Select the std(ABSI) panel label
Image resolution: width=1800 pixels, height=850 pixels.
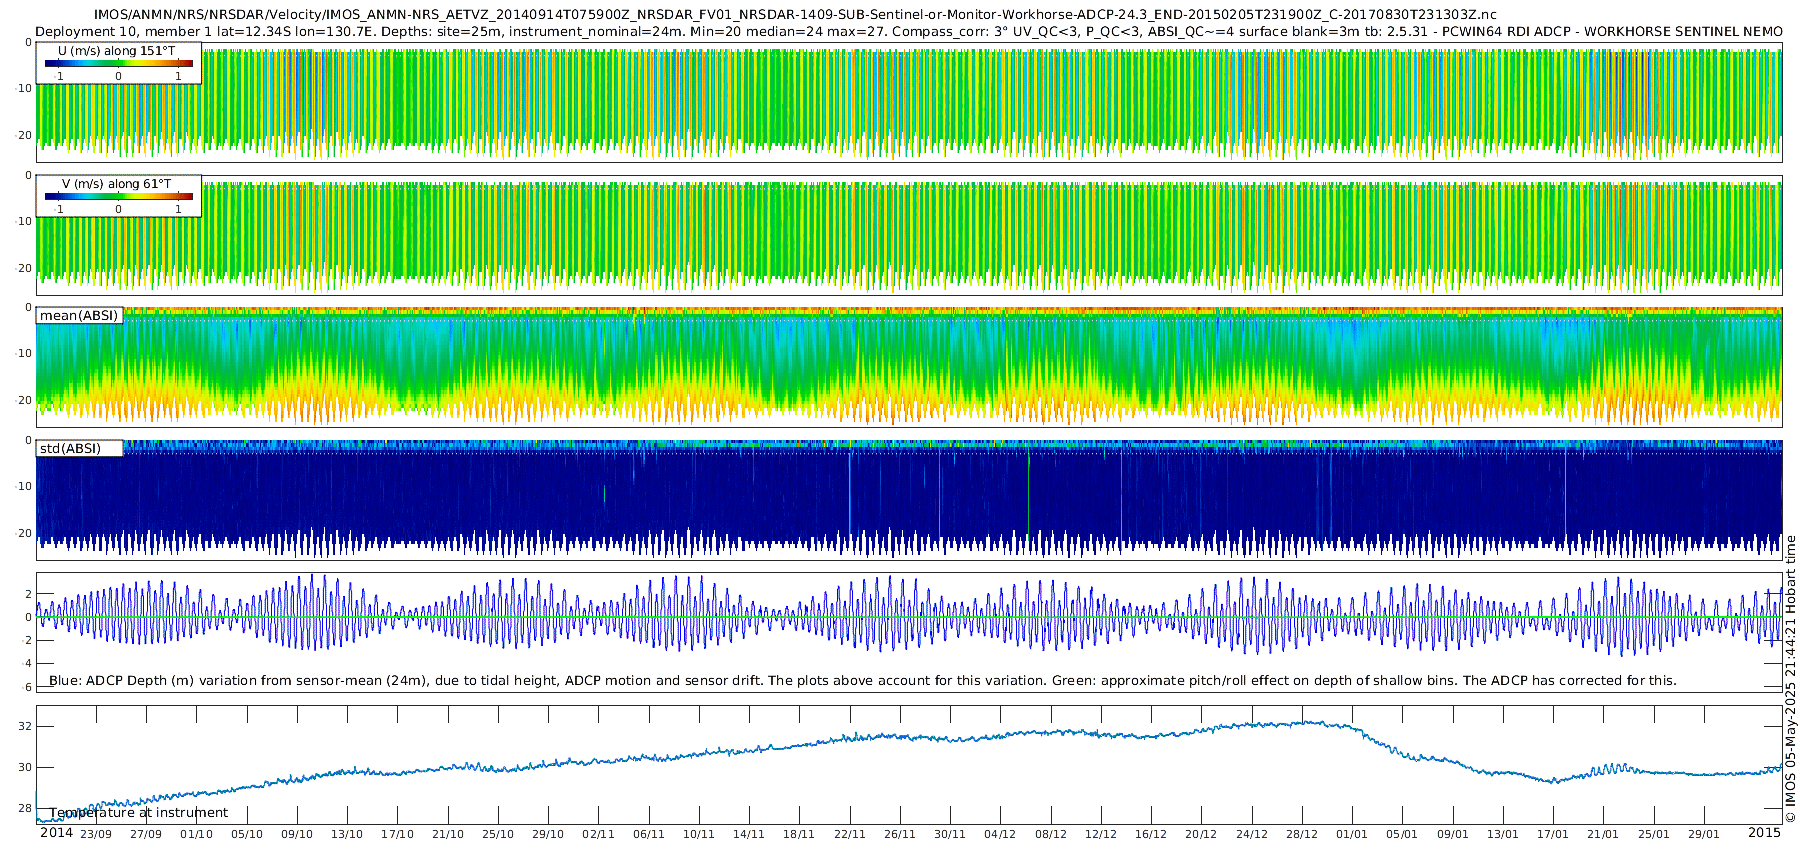[70, 449]
